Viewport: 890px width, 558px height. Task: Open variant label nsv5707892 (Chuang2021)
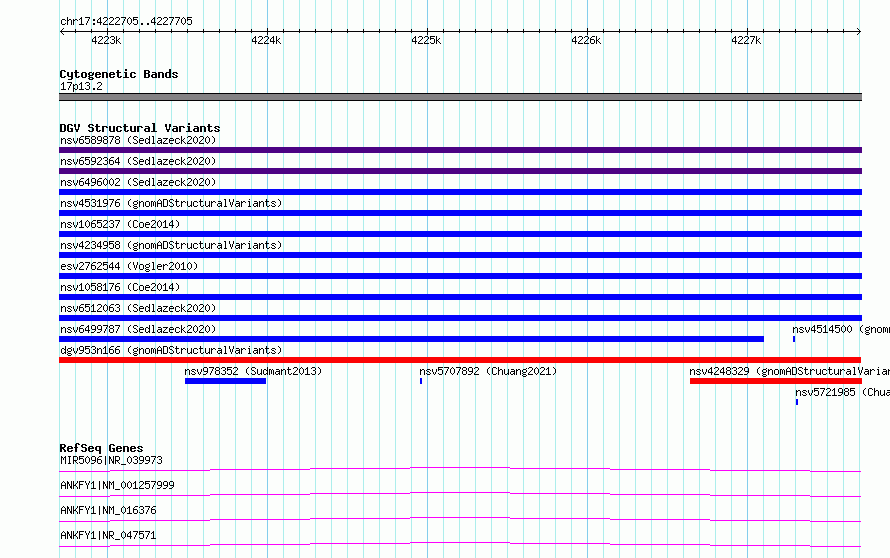coord(488,371)
